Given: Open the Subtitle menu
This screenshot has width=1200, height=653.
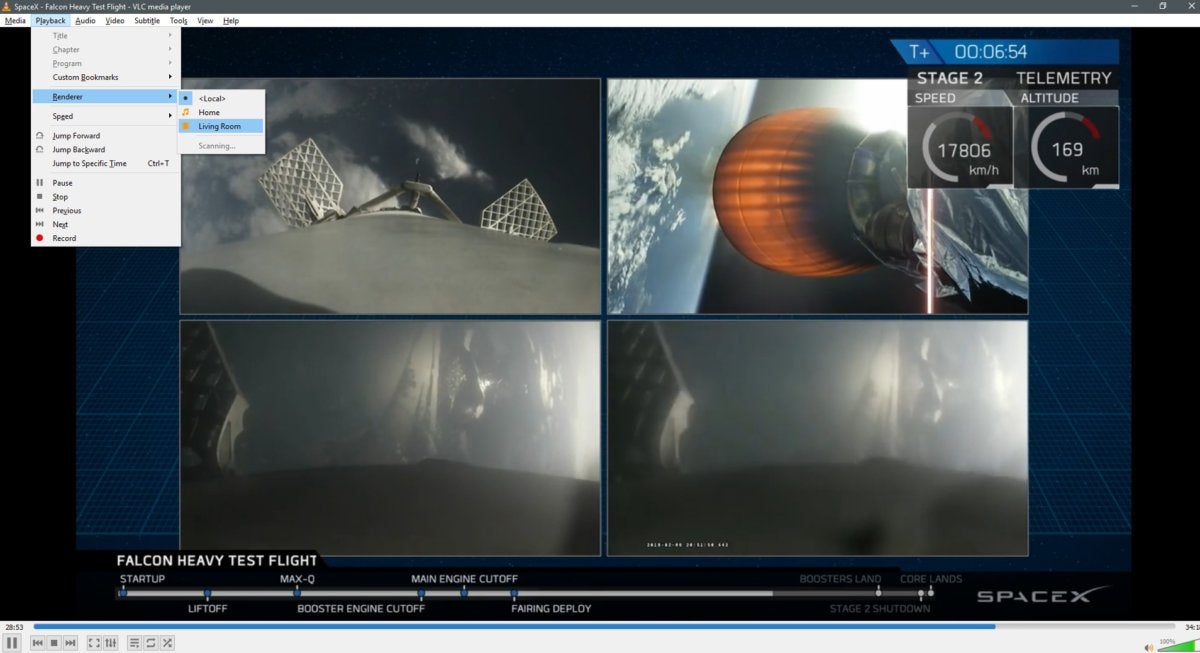Looking at the screenshot, I should click(x=147, y=21).
